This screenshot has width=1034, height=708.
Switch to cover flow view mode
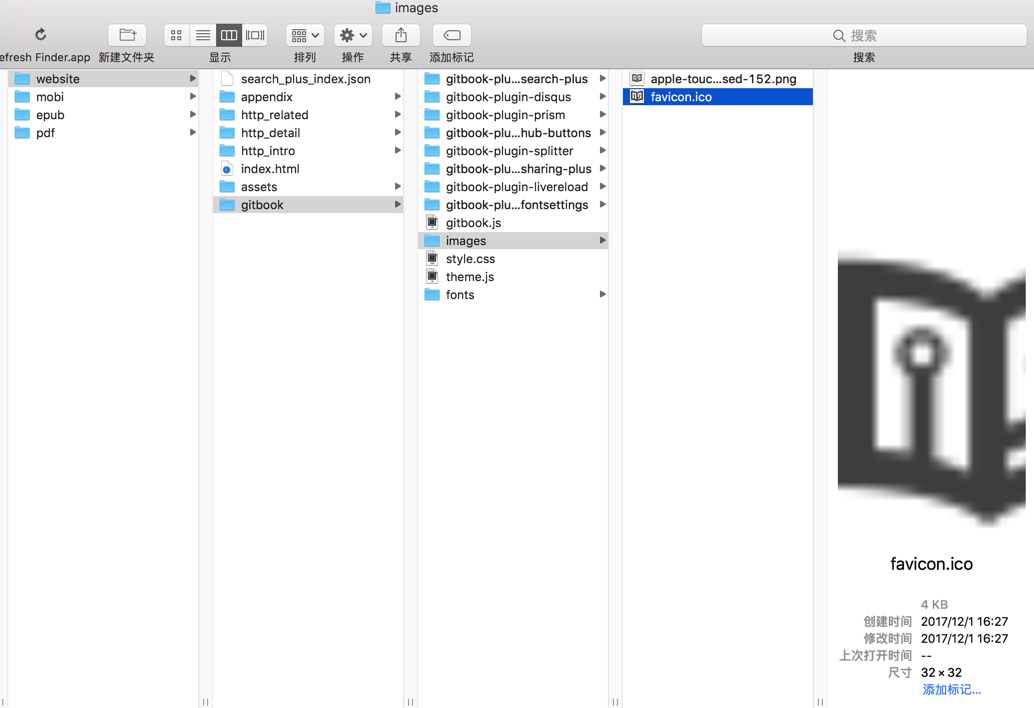point(255,35)
